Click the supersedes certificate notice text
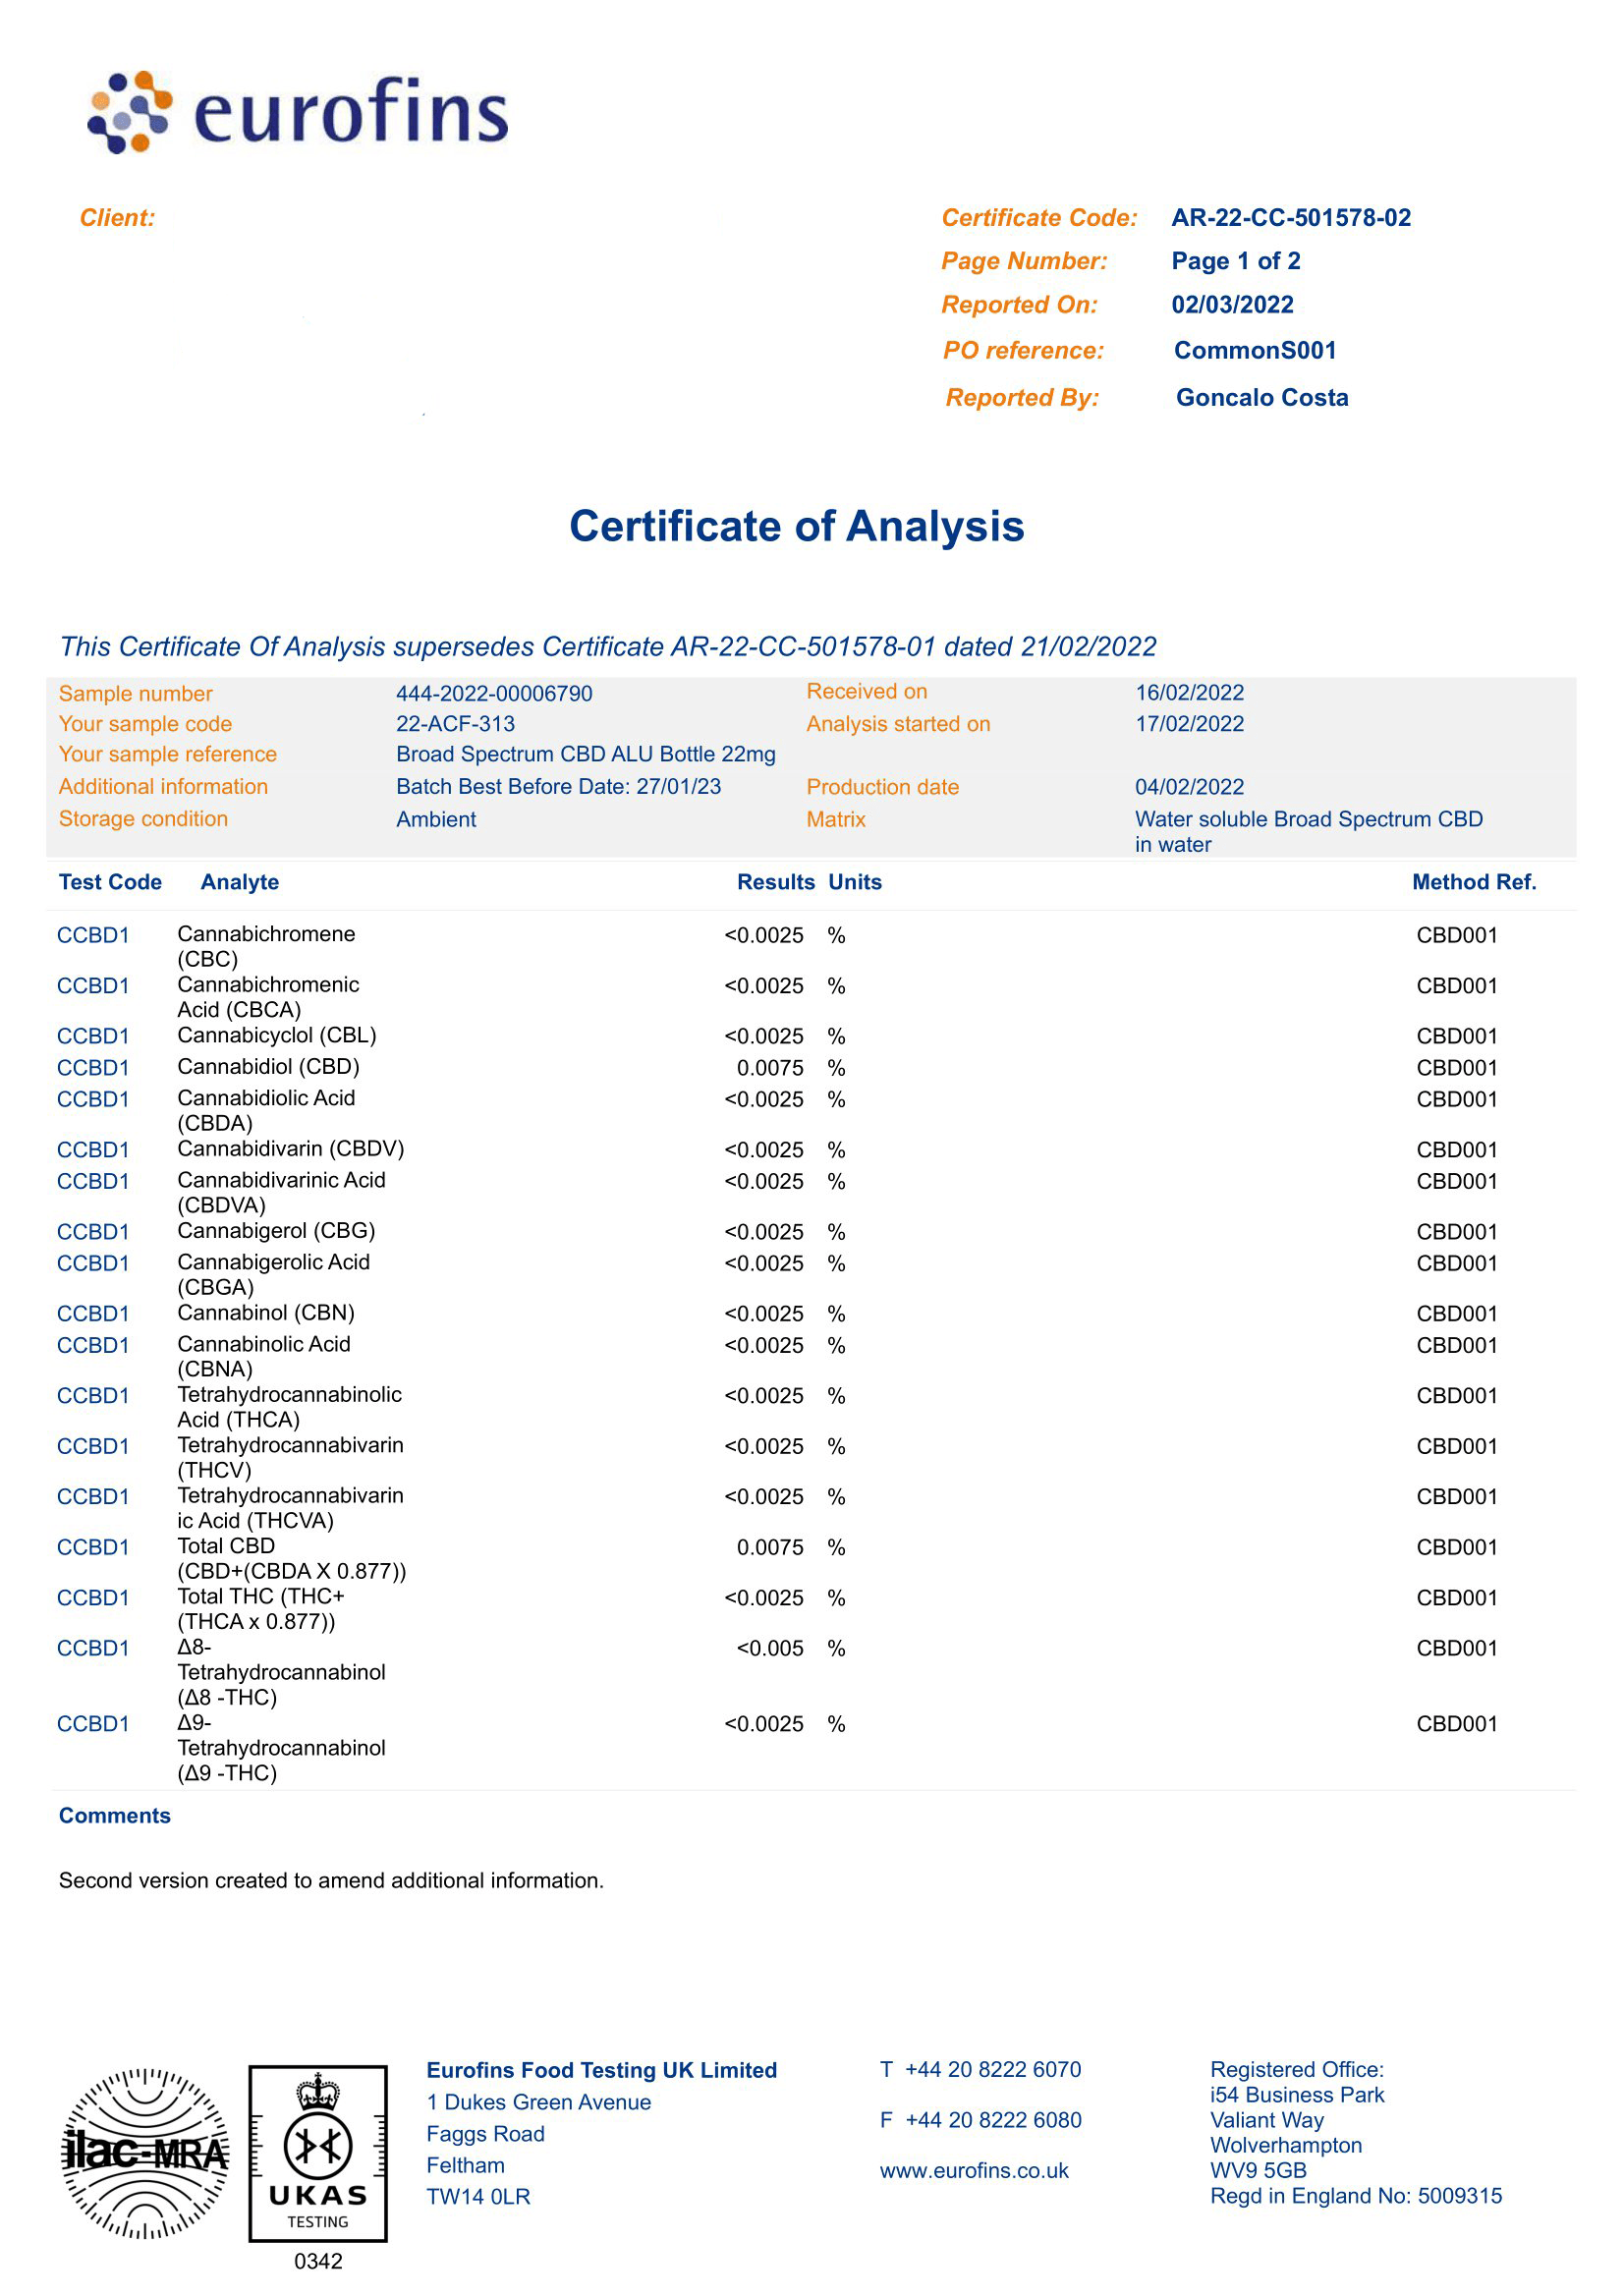 click(x=608, y=647)
